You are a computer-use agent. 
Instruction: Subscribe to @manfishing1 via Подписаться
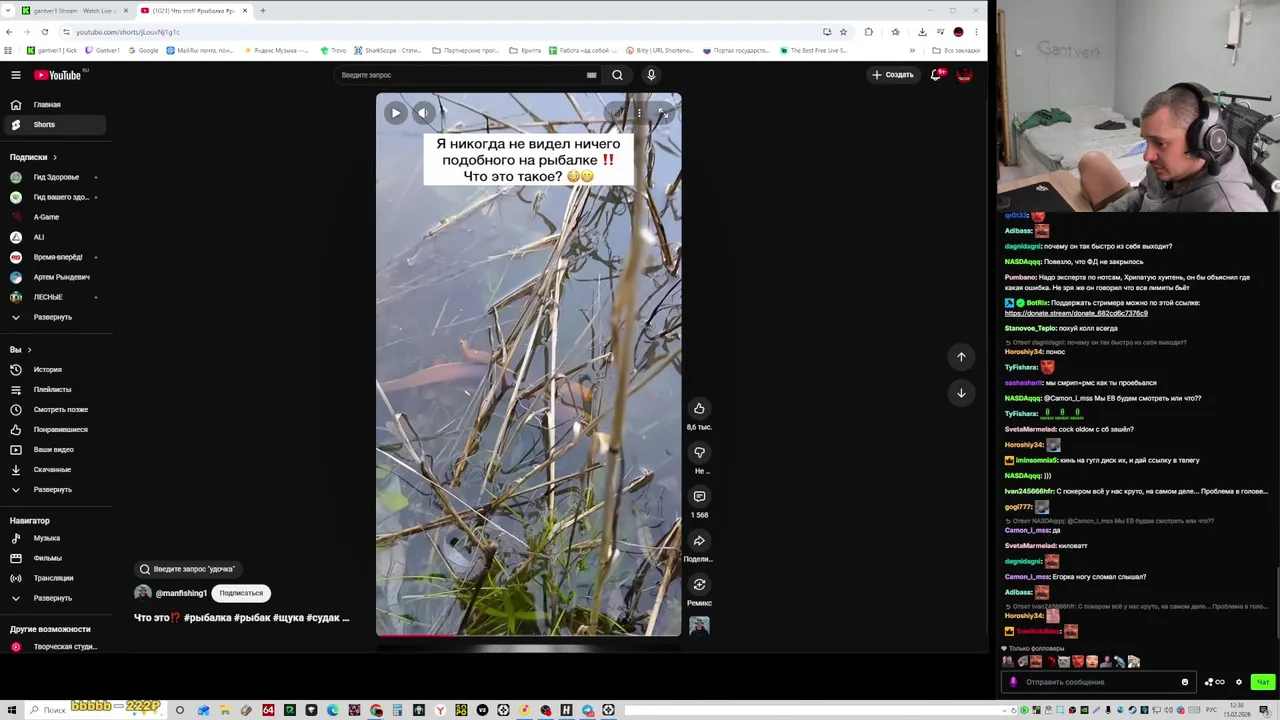[241, 593]
